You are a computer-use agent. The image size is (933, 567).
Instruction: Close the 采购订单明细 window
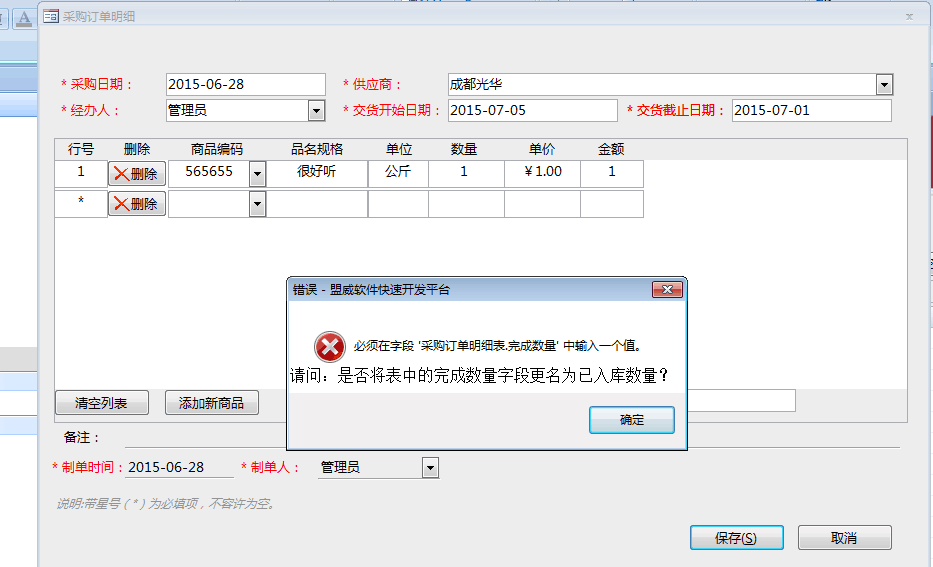(x=908, y=16)
